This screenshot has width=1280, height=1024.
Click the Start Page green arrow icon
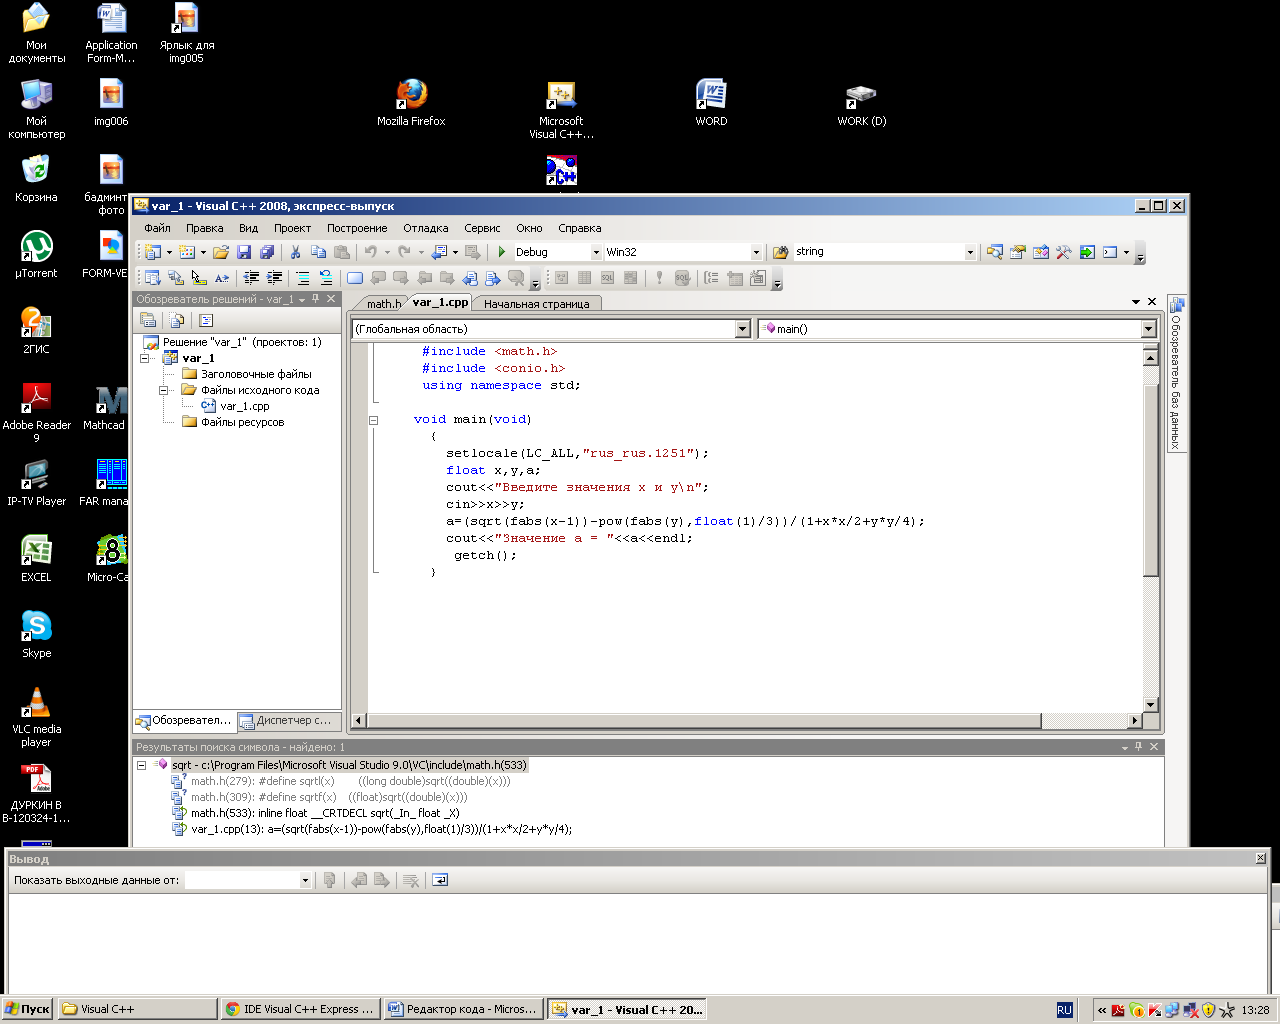click(1087, 252)
